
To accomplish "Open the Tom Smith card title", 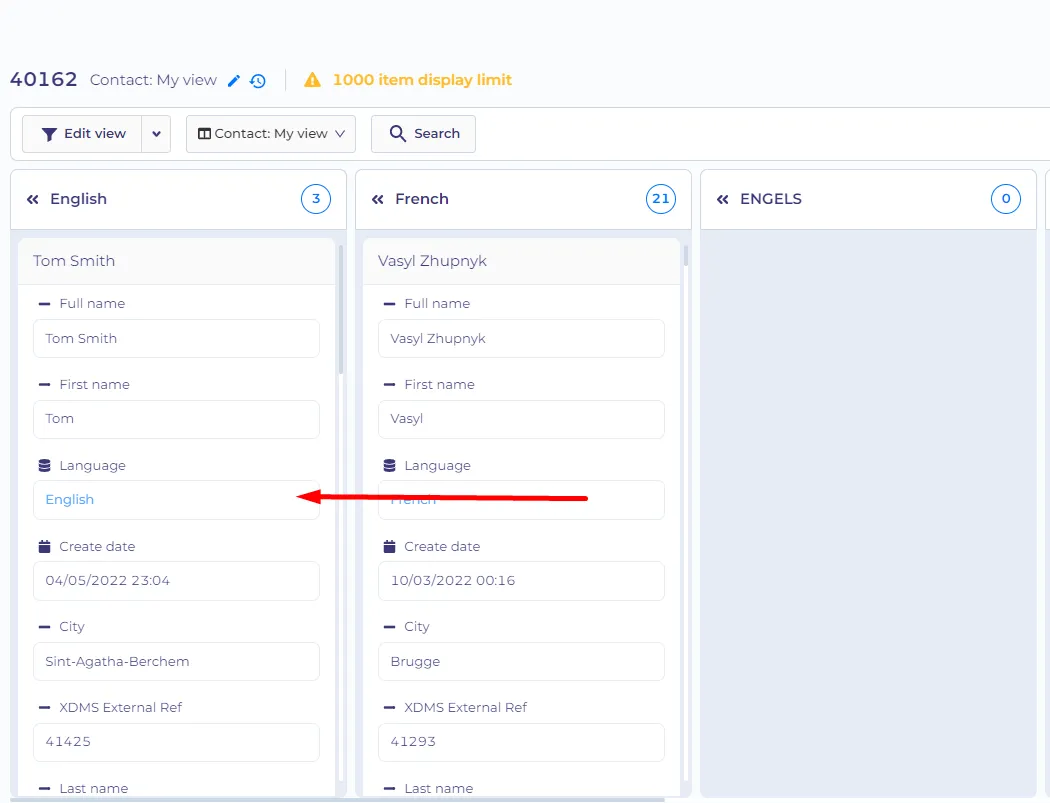I will [74, 261].
